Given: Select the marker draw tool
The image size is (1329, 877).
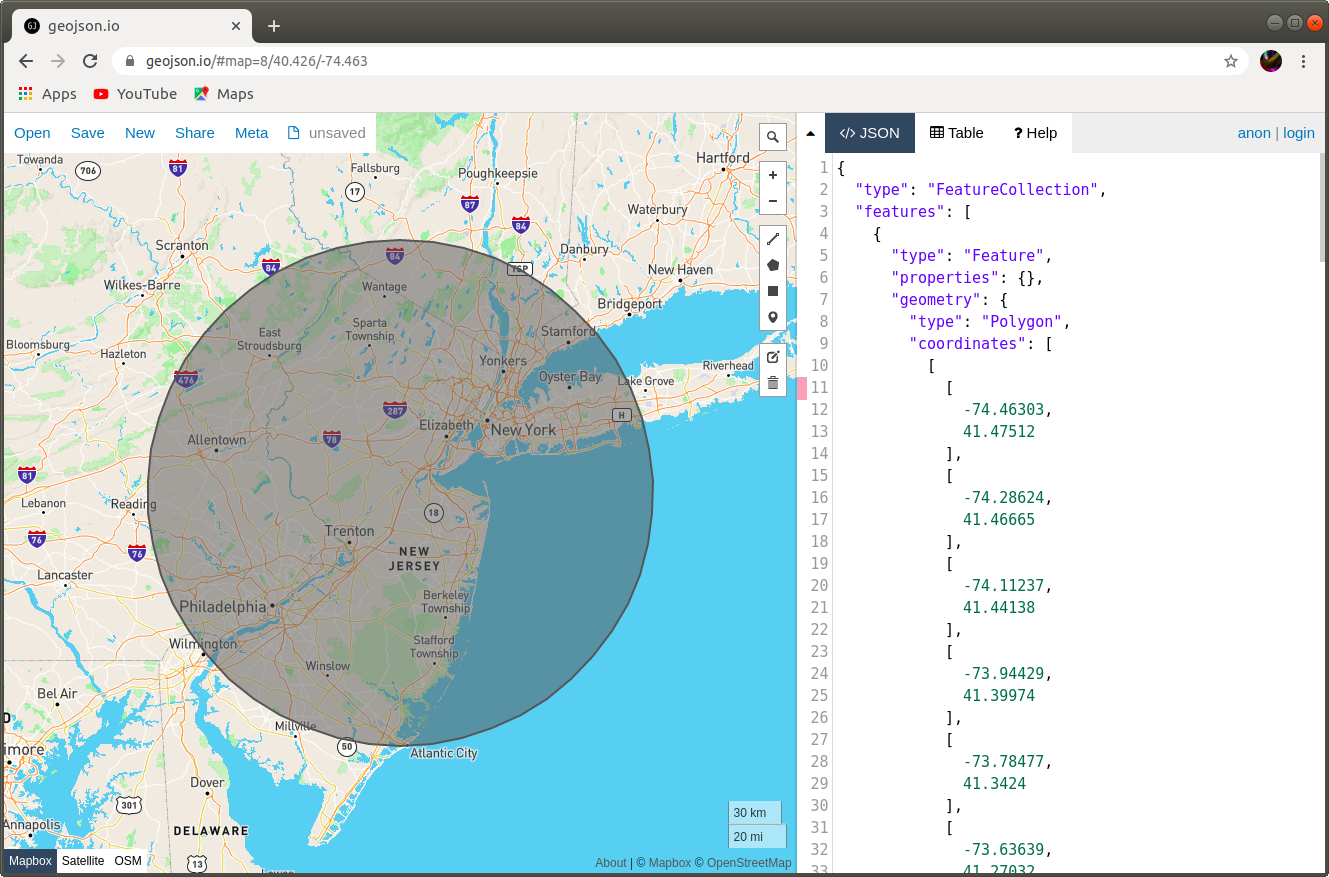Looking at the screenshot, I should 772,316.
